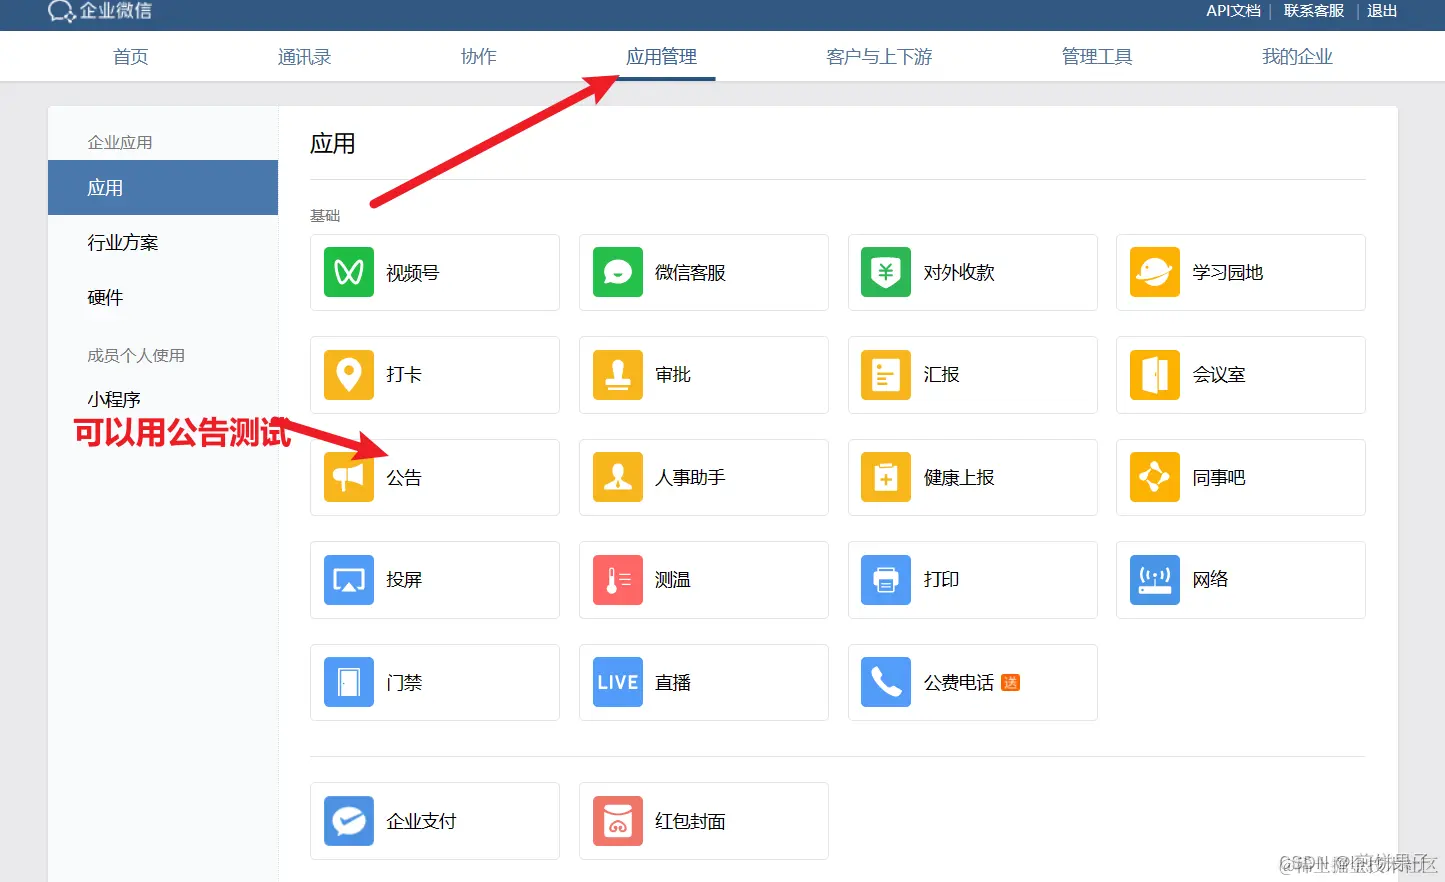The image size is (1445, 882).
Task: Open the 同事吧 app card
Action: (x=1240, y=477)
